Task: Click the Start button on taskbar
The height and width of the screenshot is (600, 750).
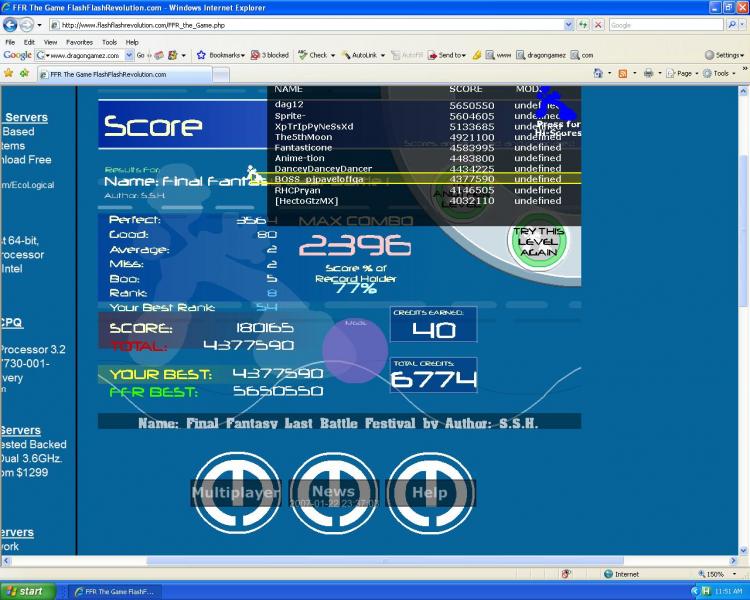Action: (x=28, y=591)
